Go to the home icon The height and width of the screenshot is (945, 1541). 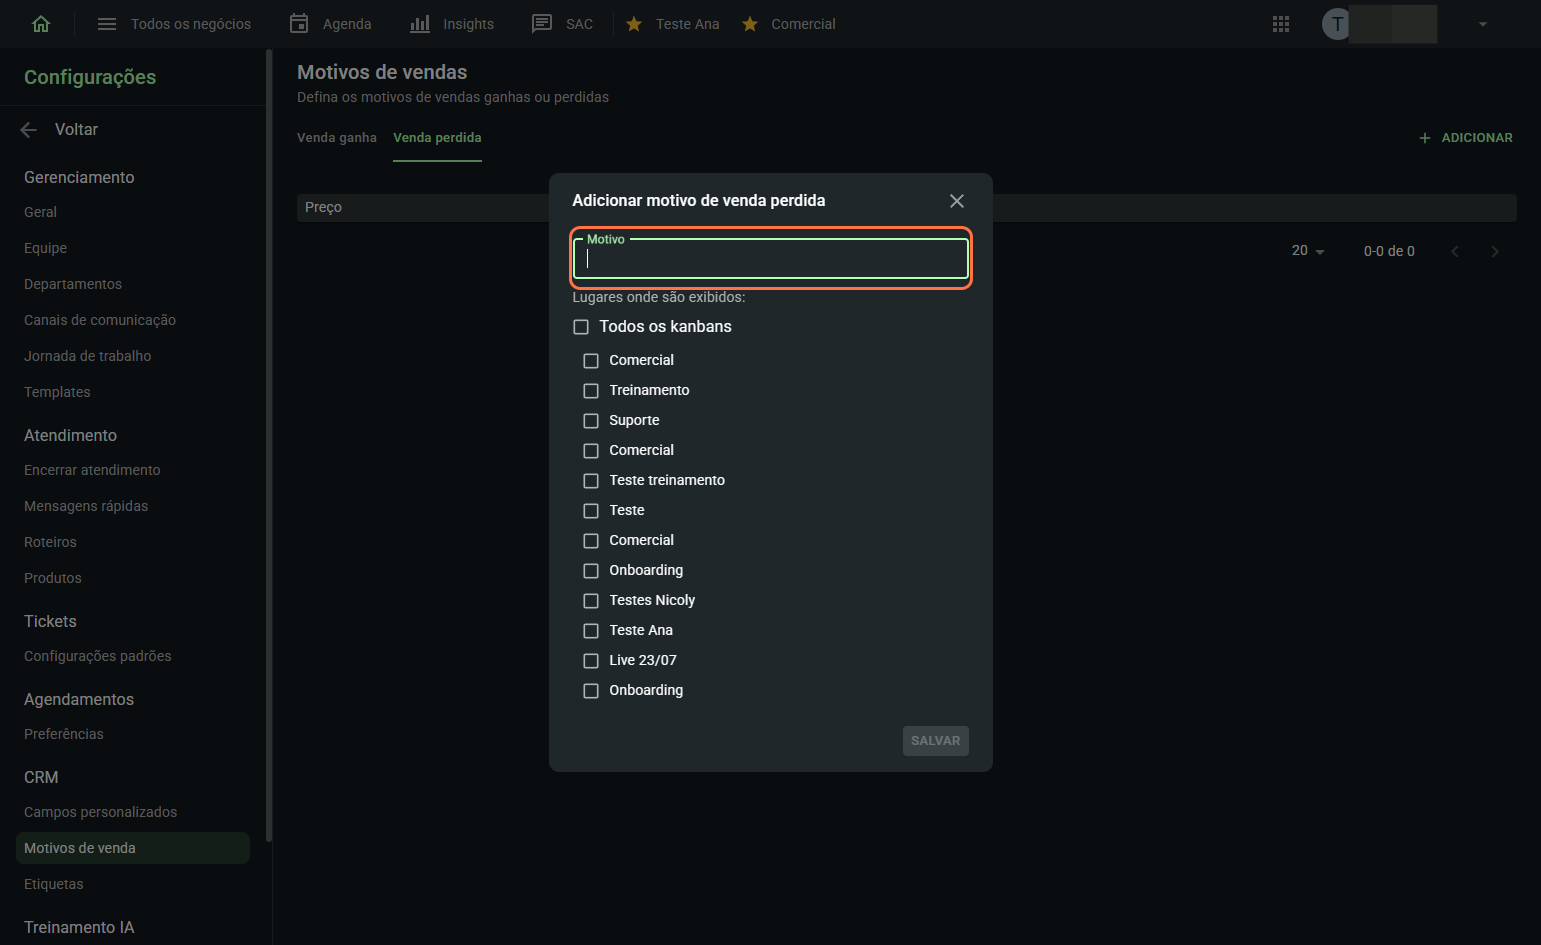click(41, 24)
